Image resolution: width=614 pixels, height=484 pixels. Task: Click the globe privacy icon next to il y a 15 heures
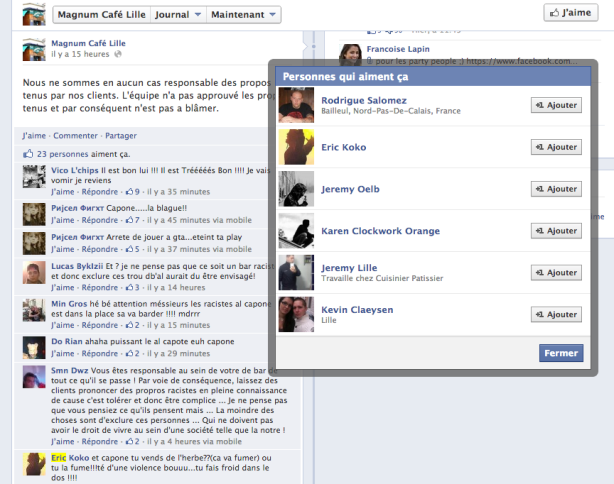coord(117,54)
